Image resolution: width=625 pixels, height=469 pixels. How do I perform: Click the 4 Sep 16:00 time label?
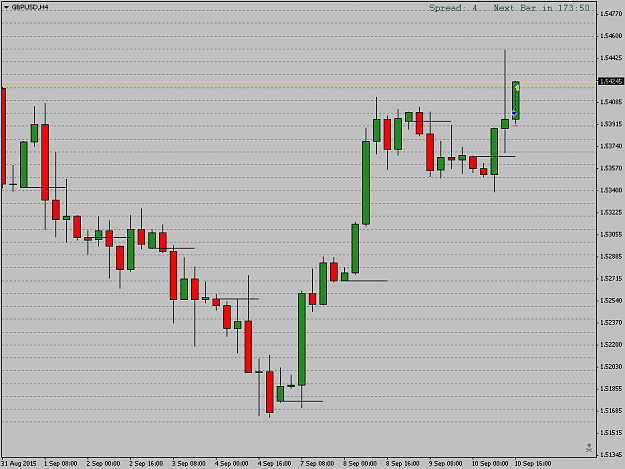(274, 463)
